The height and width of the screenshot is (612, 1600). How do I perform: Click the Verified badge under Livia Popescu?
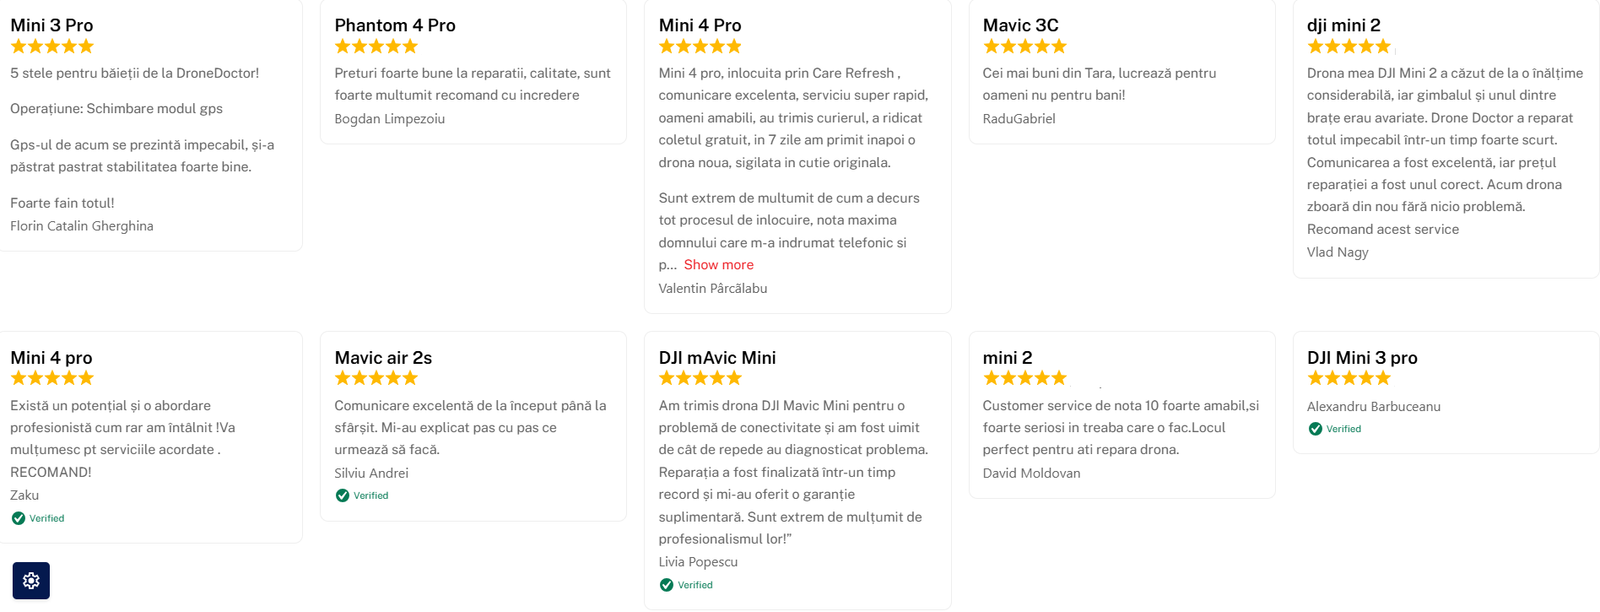pos(686,585)
